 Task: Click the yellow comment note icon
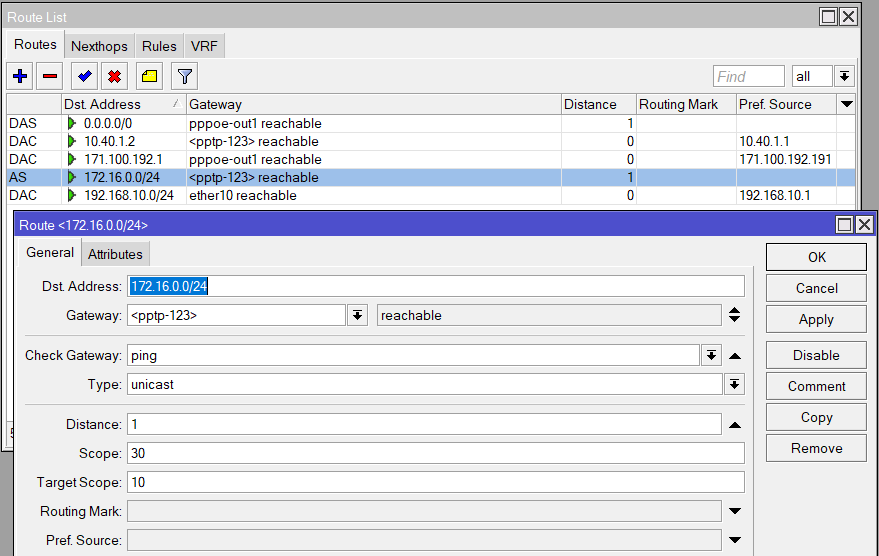(148, 76)
